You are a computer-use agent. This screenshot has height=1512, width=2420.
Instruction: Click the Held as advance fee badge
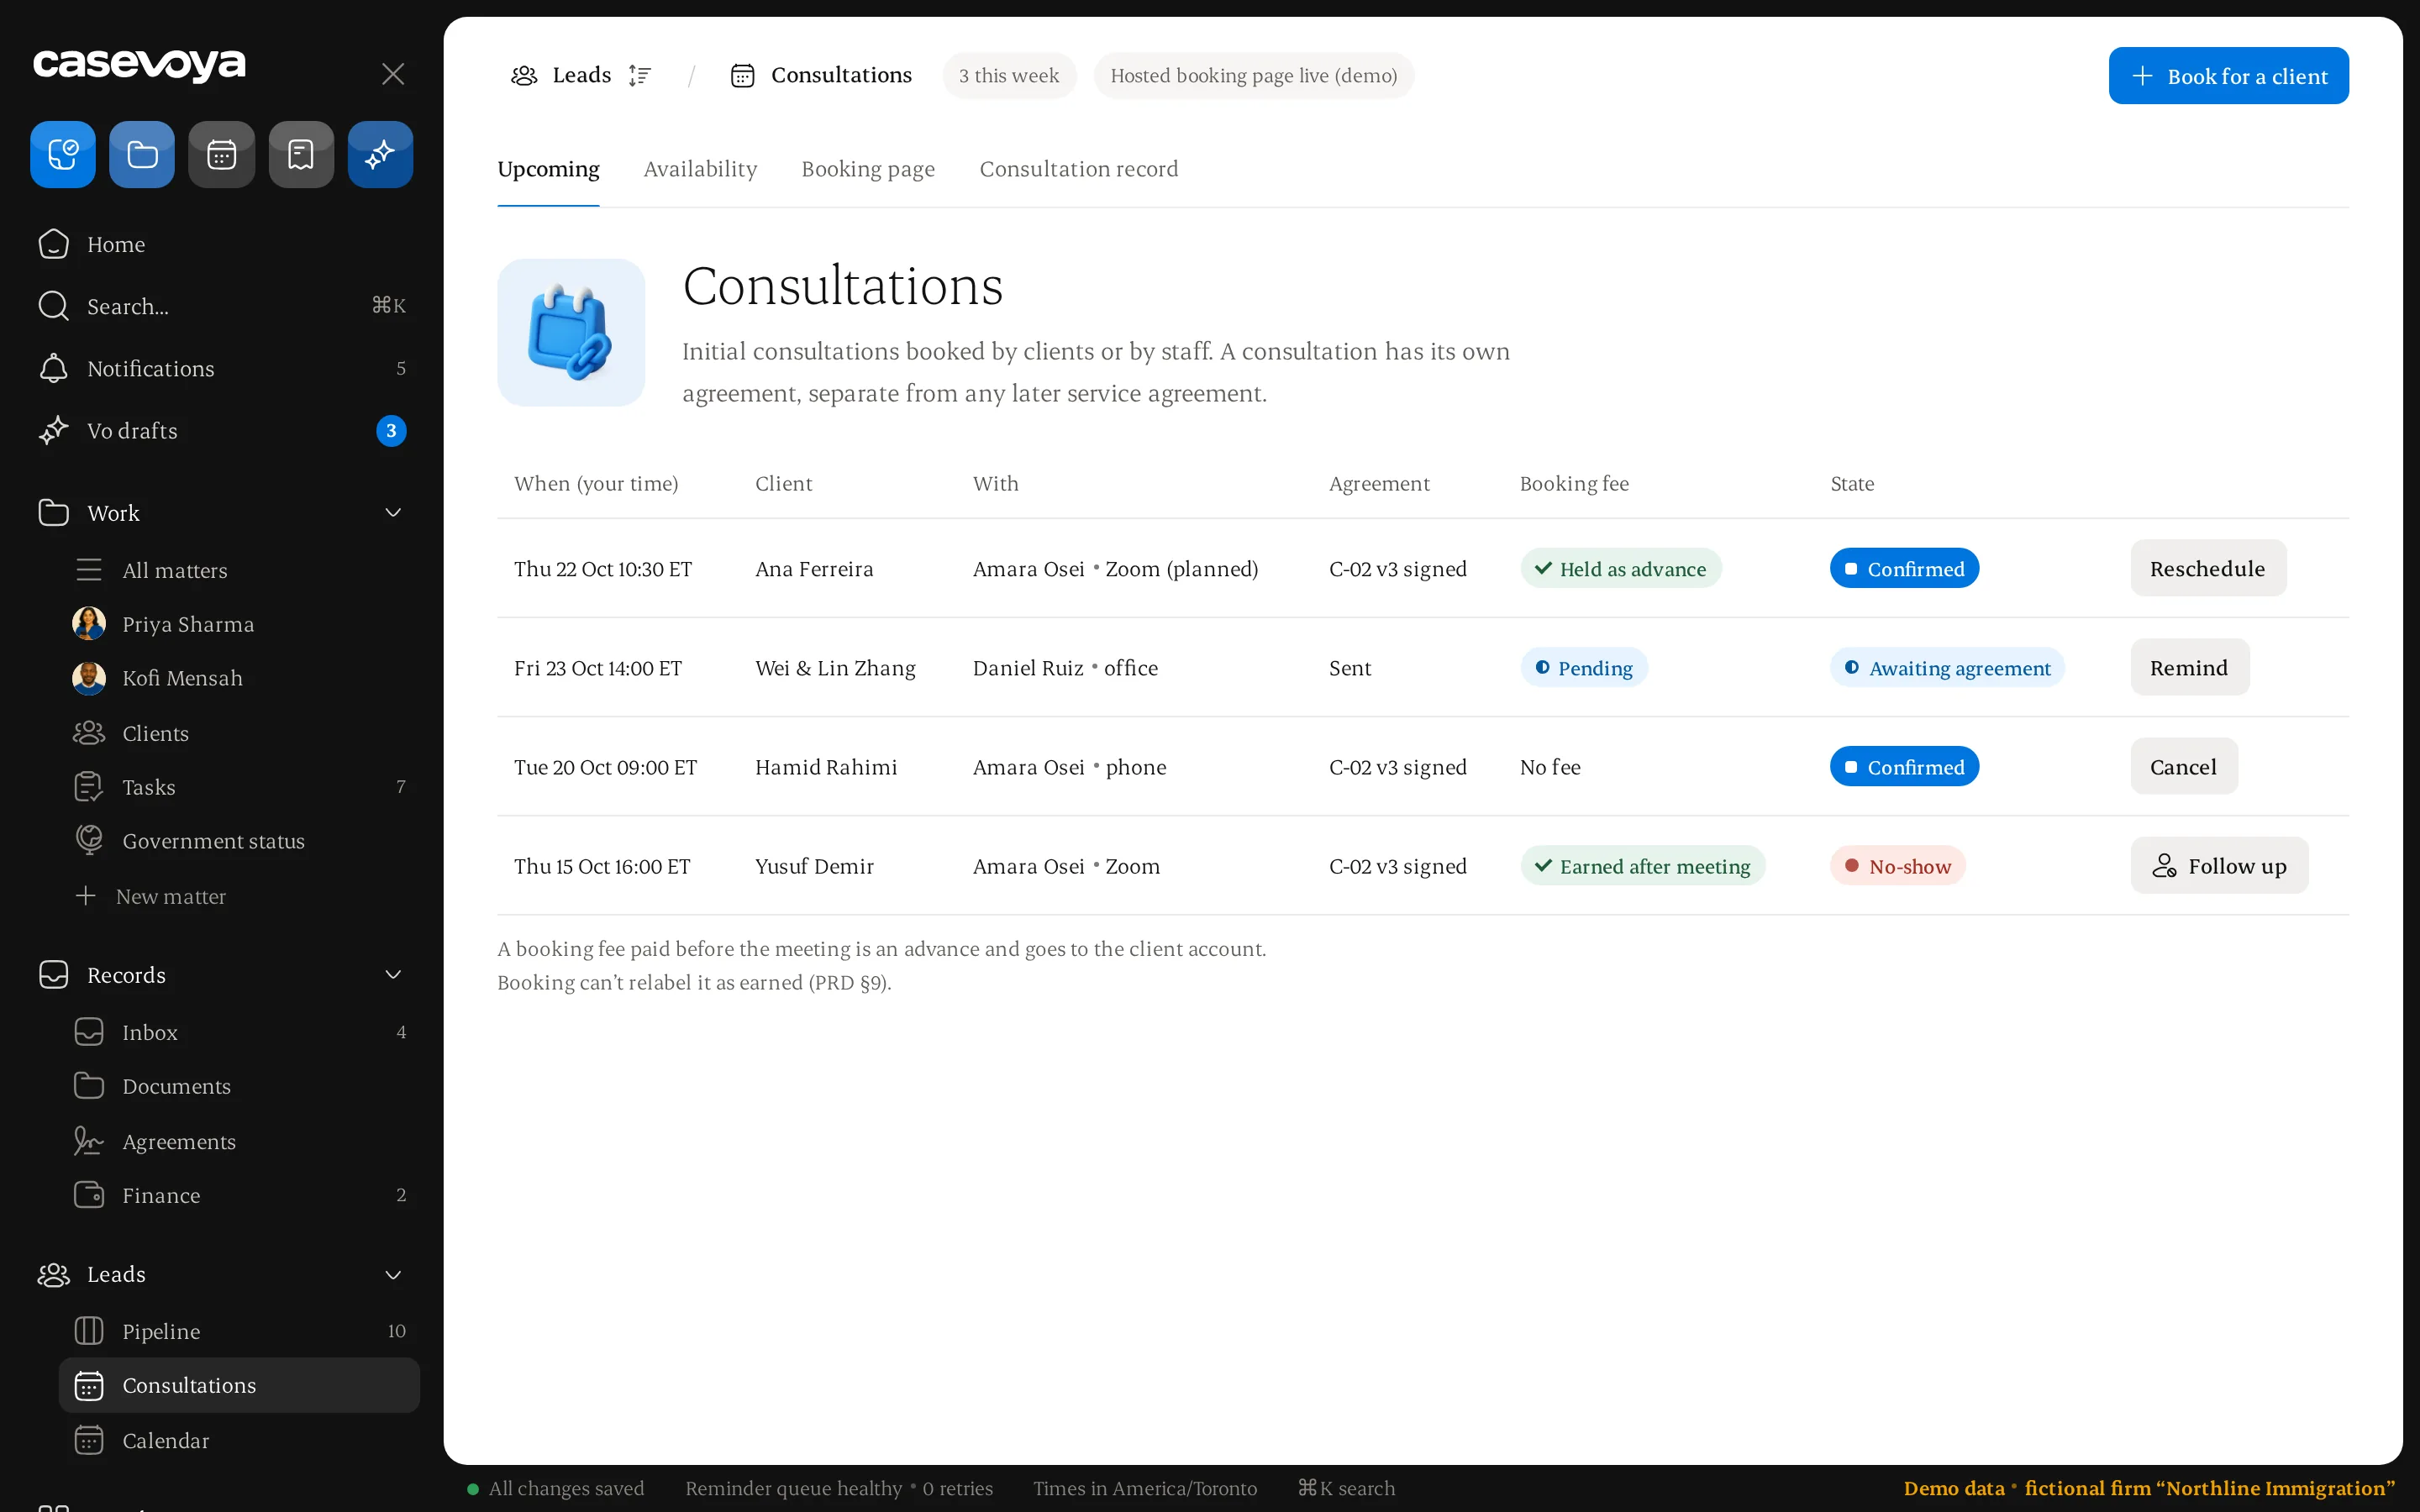[x=1620, y=569]
